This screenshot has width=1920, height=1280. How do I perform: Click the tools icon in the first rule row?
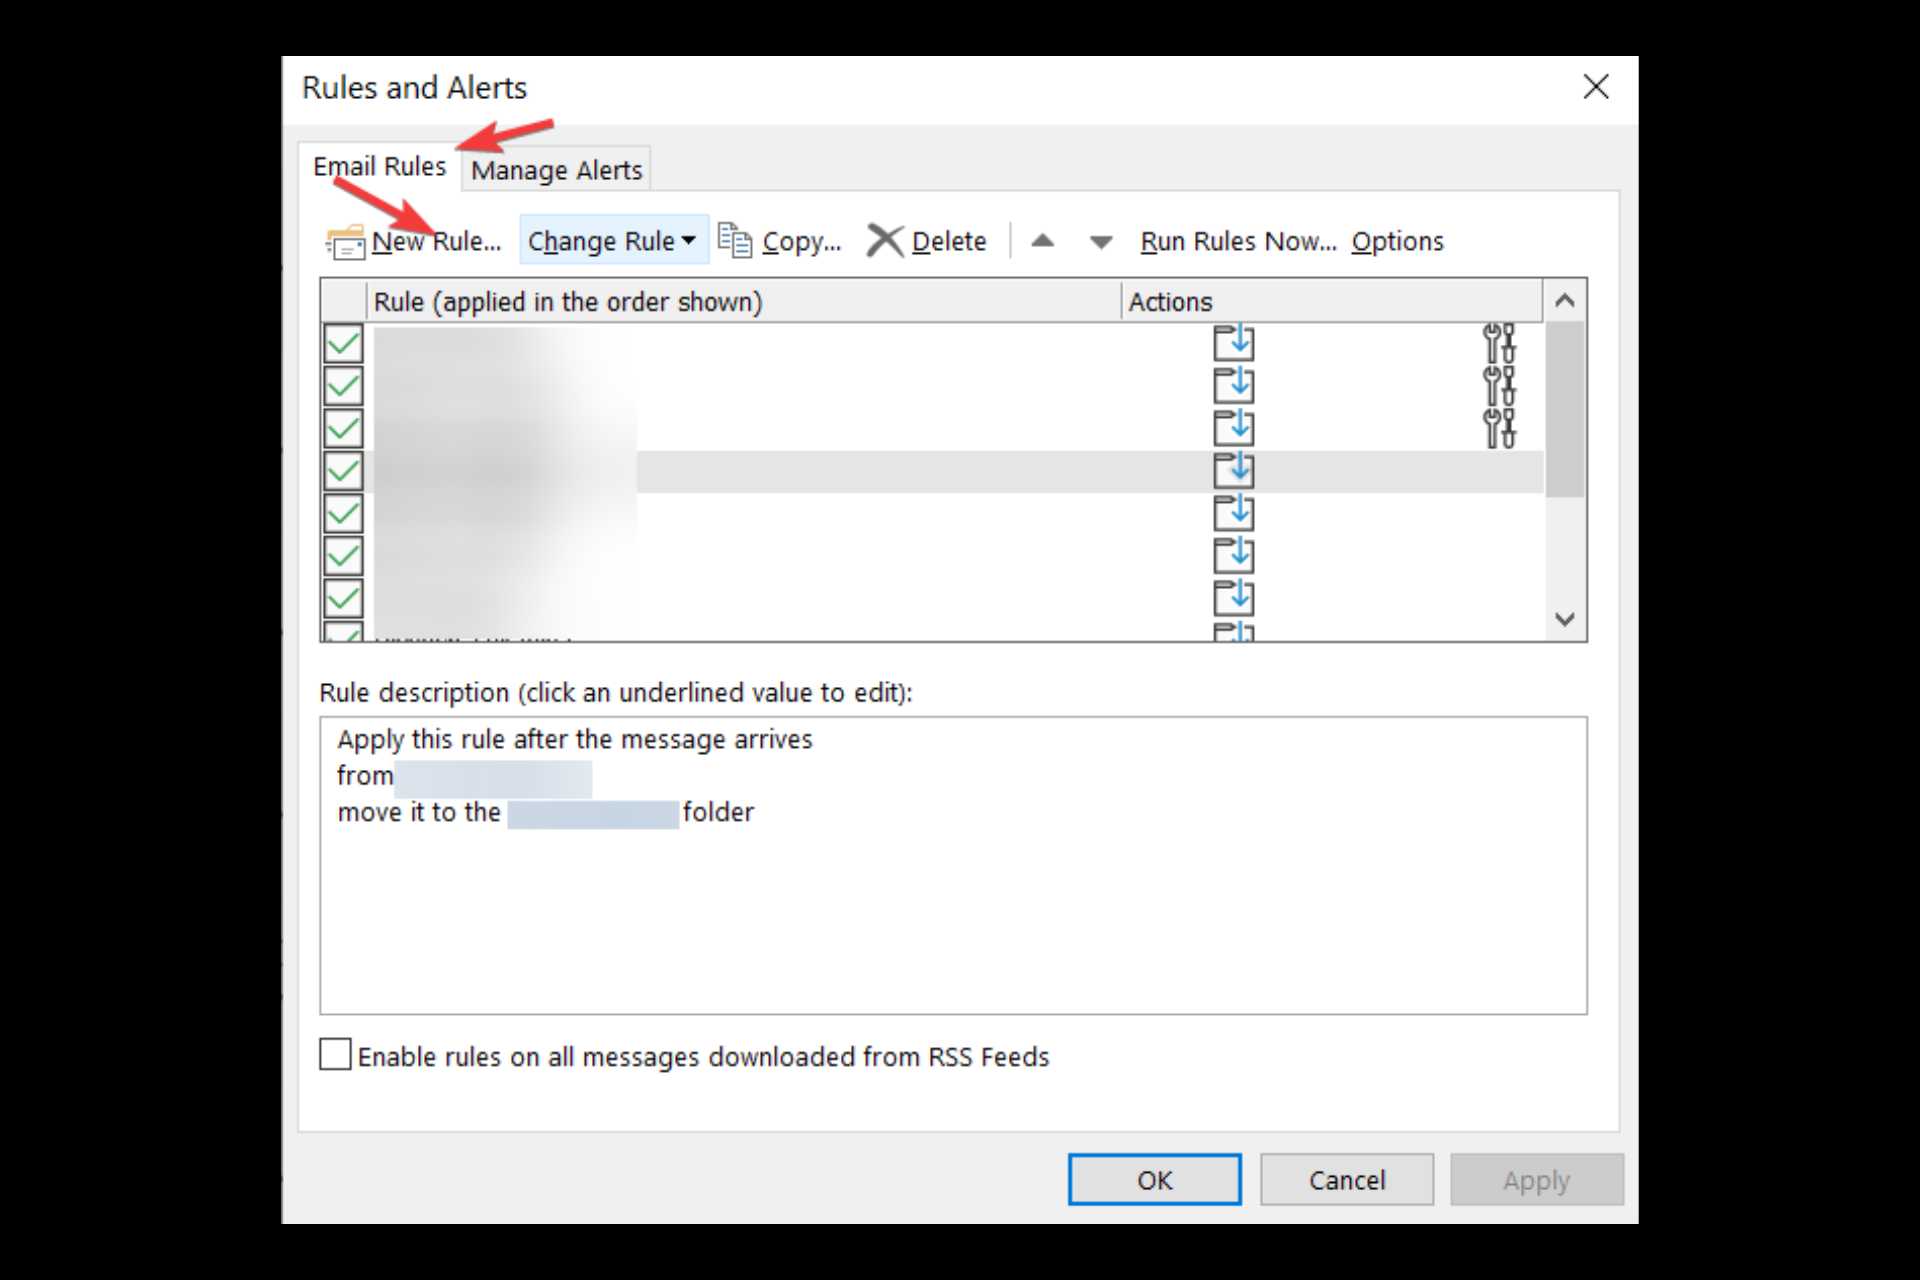(x=1499, y=343)
